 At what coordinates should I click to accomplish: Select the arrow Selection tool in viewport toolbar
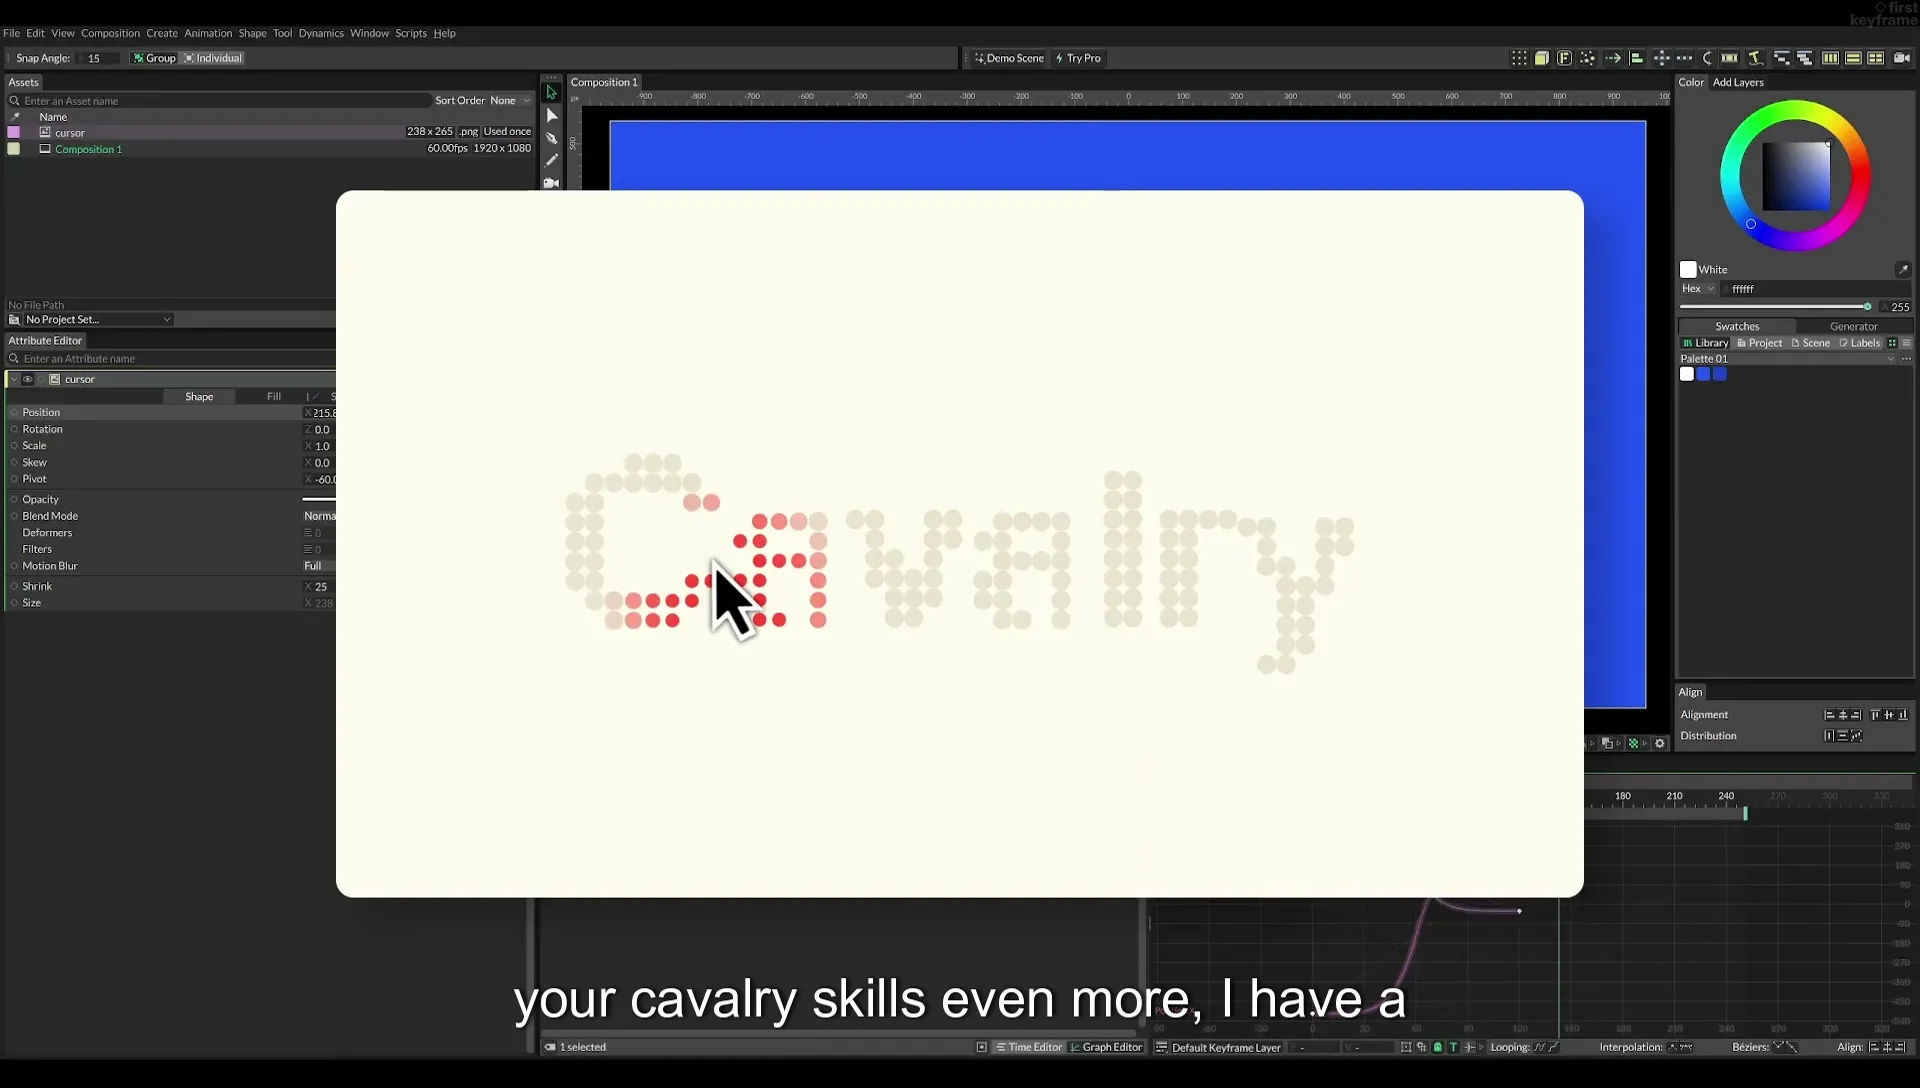click(551, 92)
